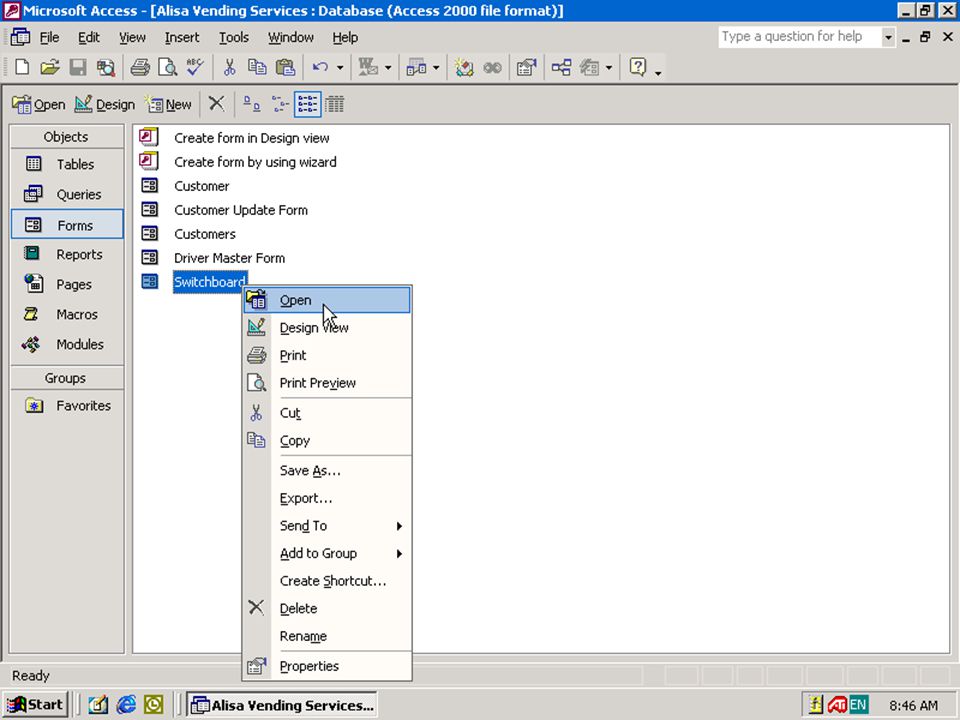Click the Spelling check icon
This screenshot has width=960, height=720.
pyautogui.click(x=195, y=67)
